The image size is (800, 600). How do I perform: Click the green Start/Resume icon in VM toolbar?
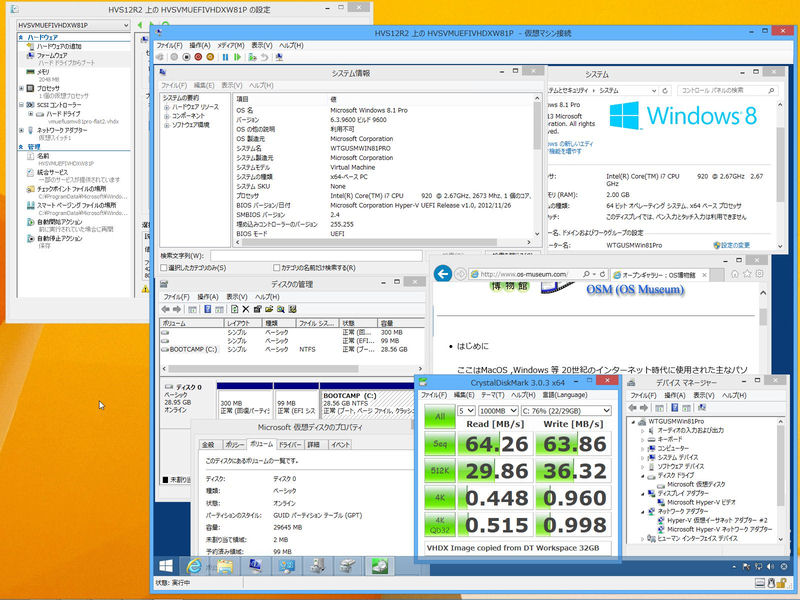[237, 57]
